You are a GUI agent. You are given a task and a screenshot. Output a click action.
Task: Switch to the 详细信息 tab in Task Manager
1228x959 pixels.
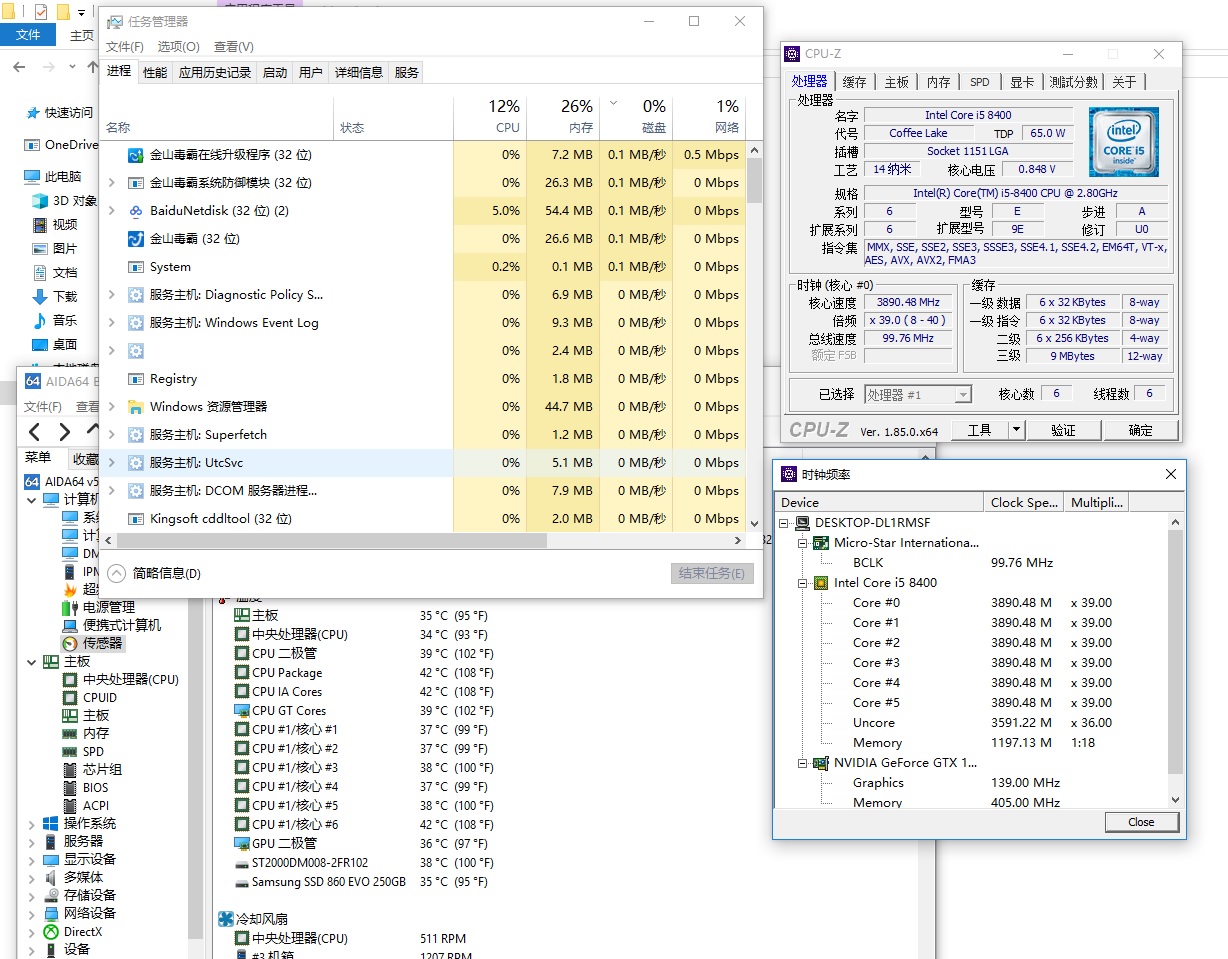[x=358, y=72]
